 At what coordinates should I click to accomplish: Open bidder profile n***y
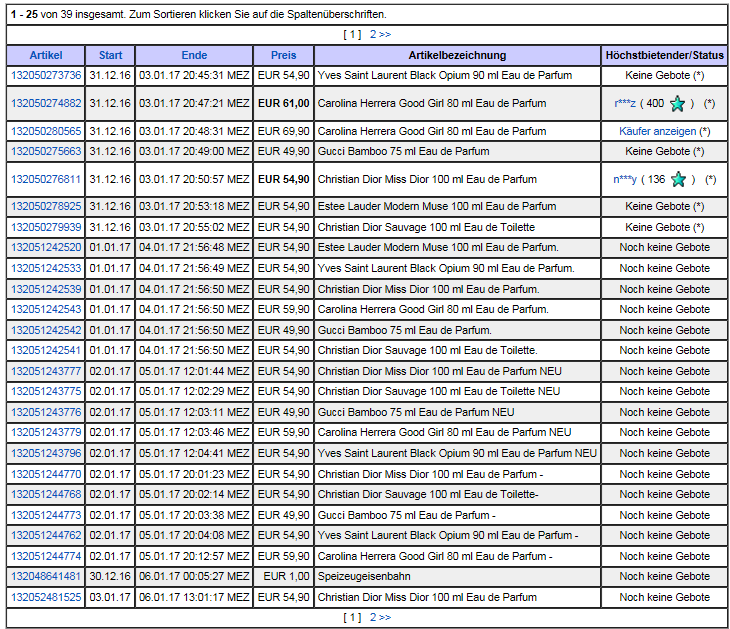click(625, 179)
